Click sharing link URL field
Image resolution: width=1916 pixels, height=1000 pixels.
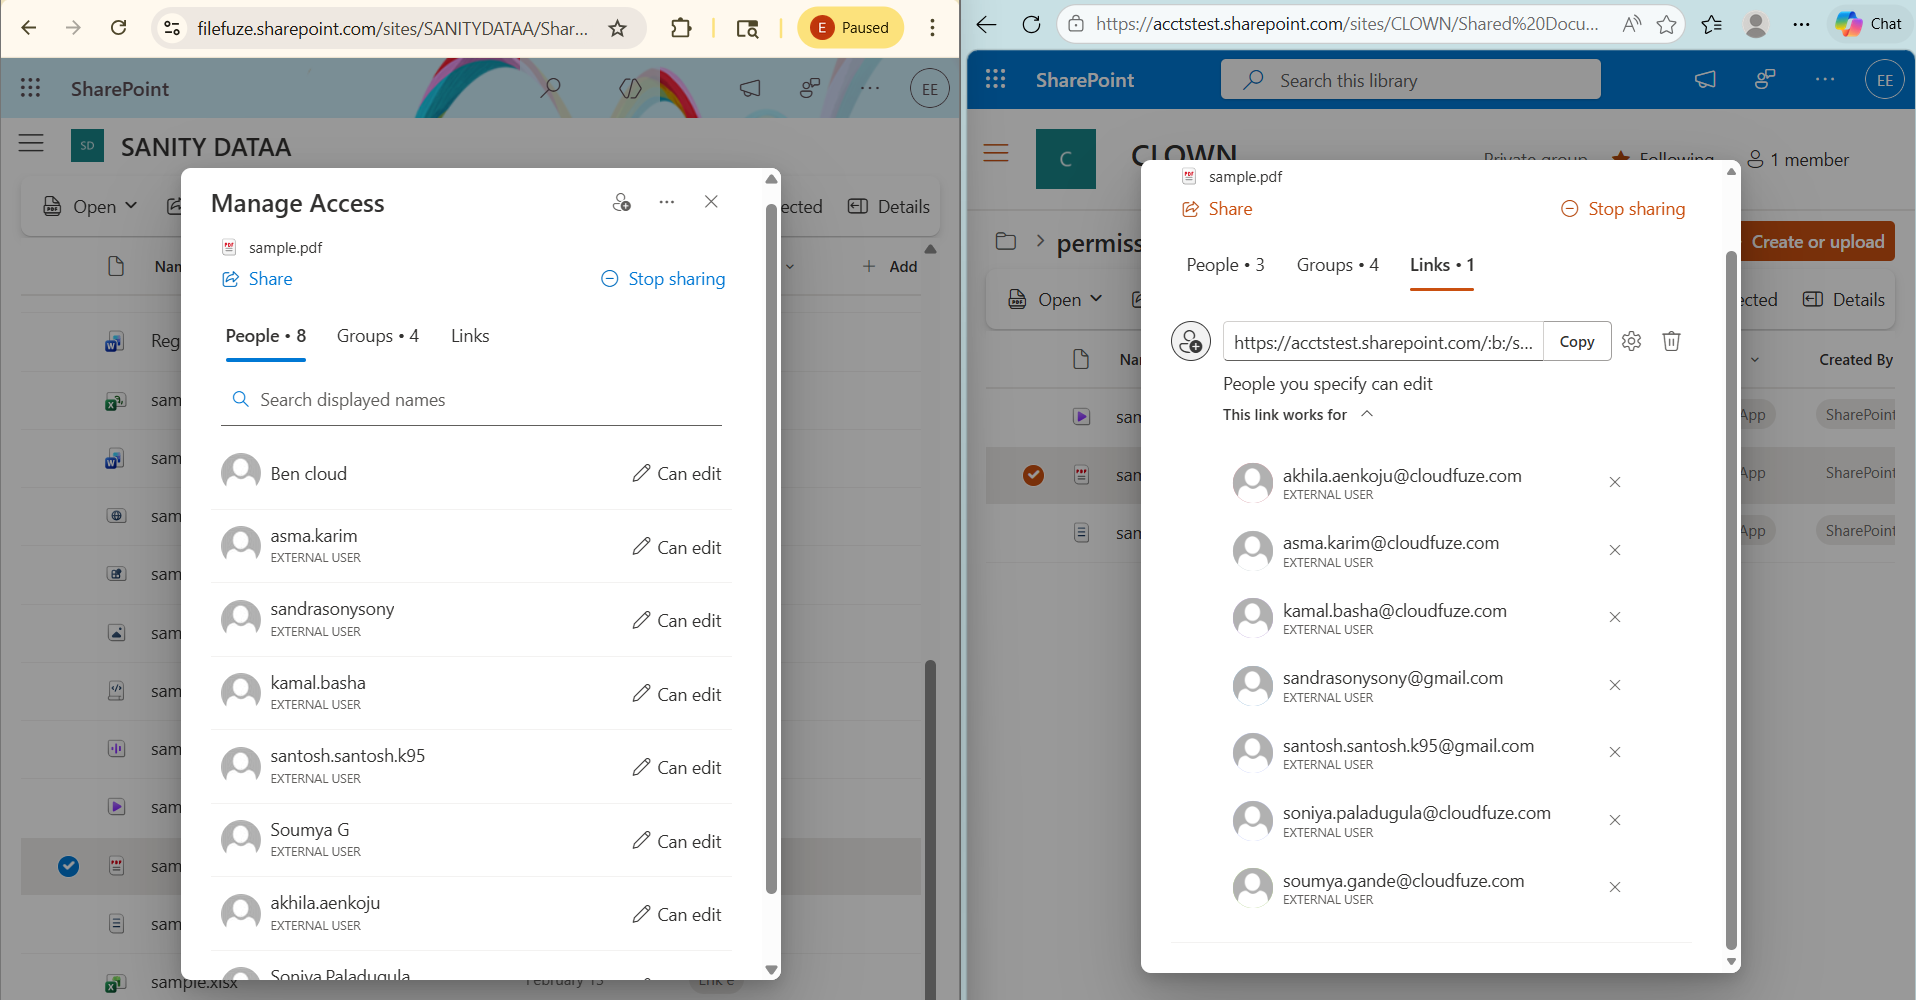[1383, 341]
